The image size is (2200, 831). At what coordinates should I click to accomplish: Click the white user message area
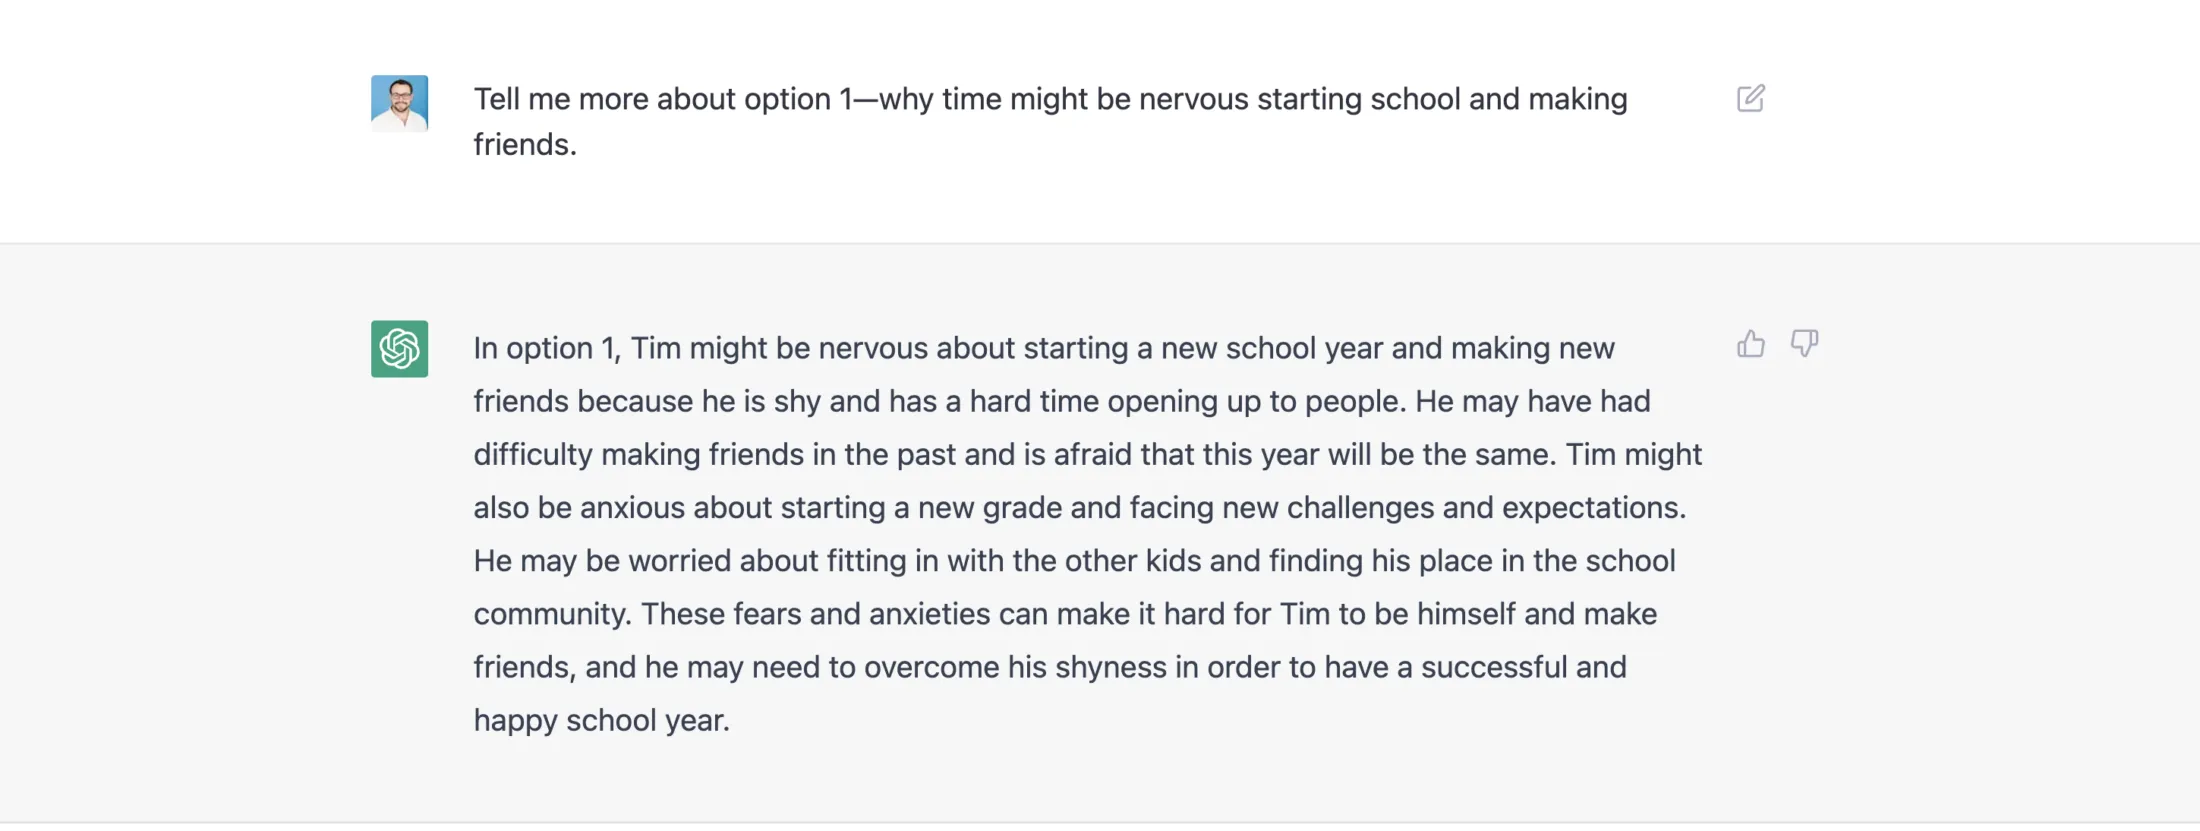[1050, 120]
